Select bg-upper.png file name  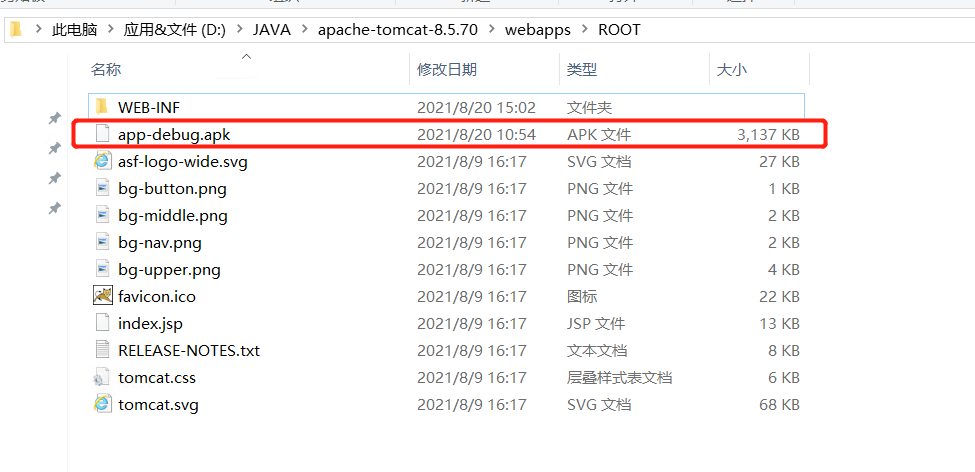(169, 270)
